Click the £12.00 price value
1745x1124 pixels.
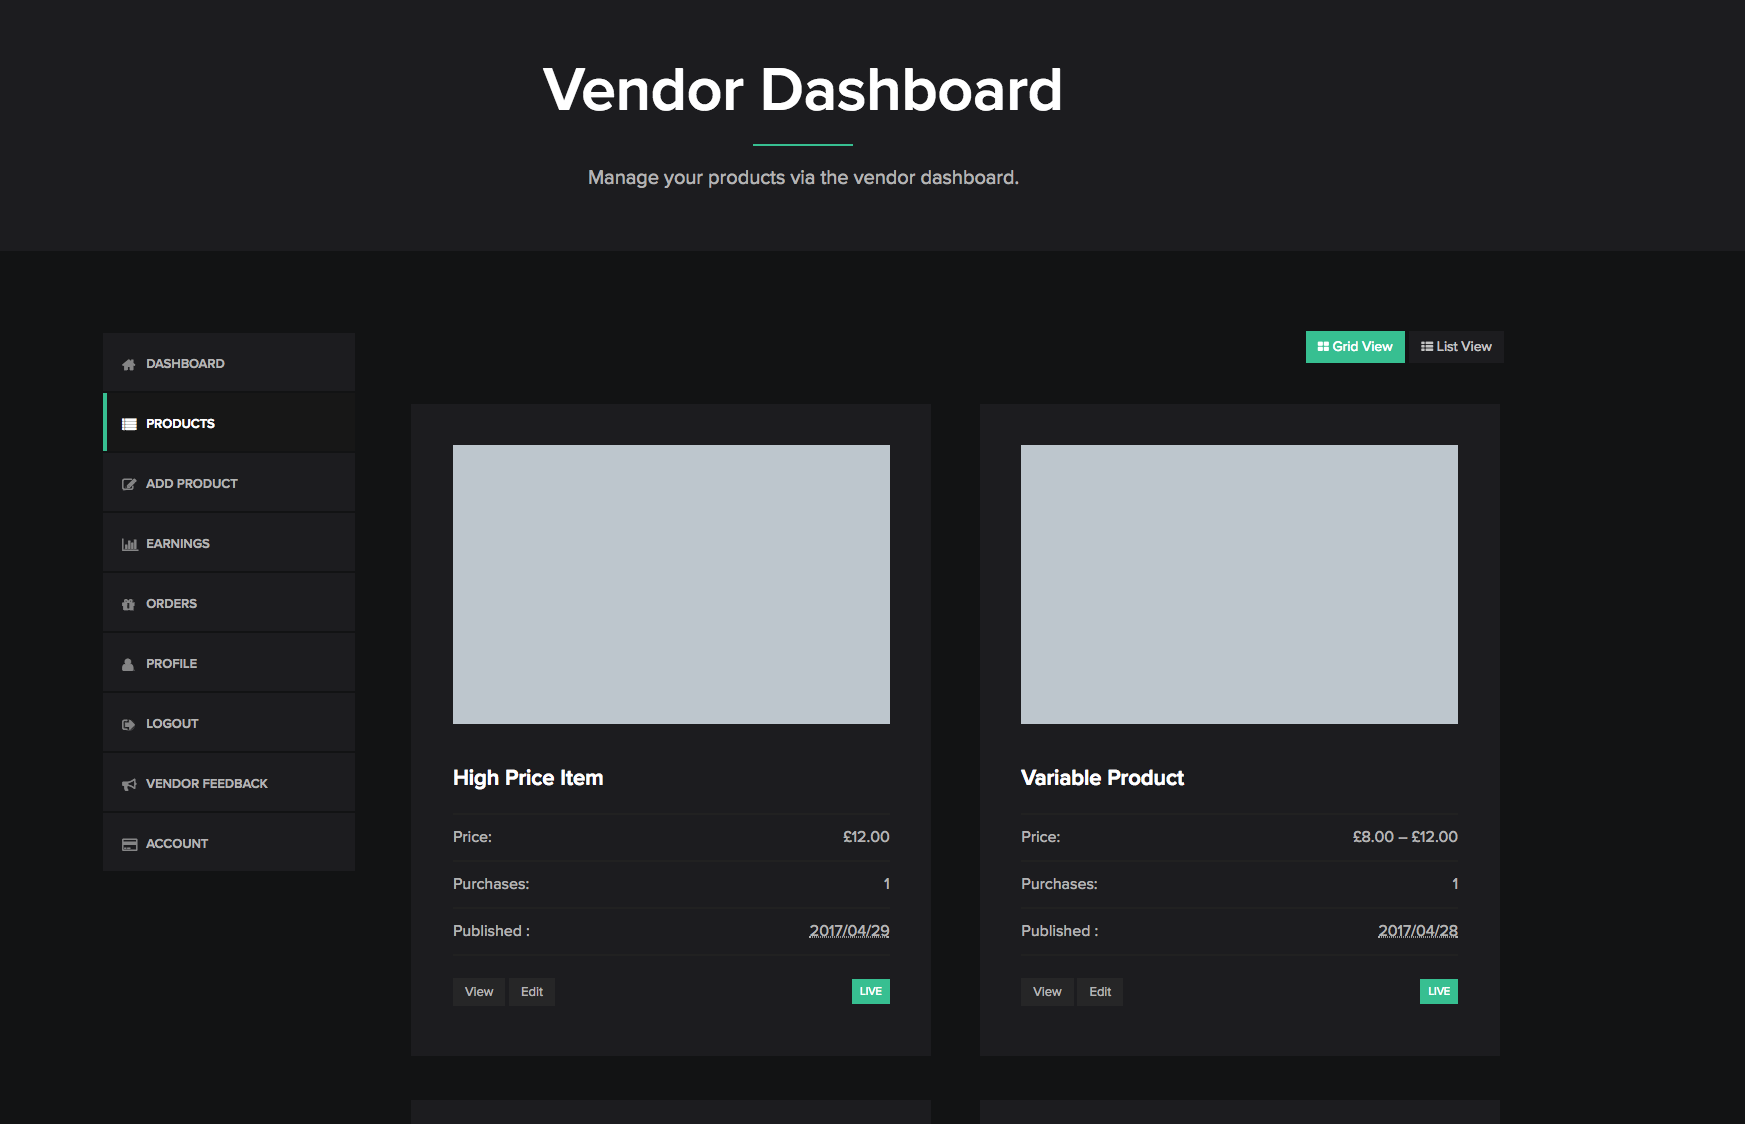[x=866, y=837]
